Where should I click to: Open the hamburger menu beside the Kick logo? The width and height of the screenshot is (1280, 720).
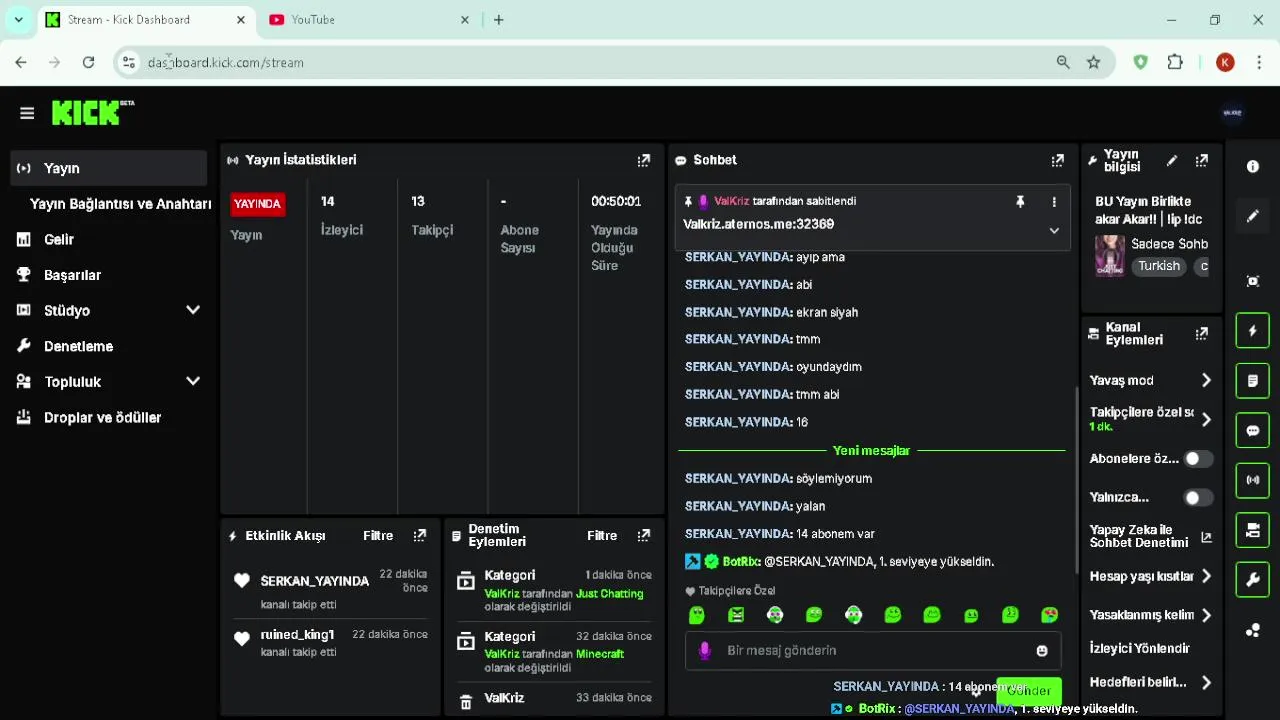coord(27,113)
